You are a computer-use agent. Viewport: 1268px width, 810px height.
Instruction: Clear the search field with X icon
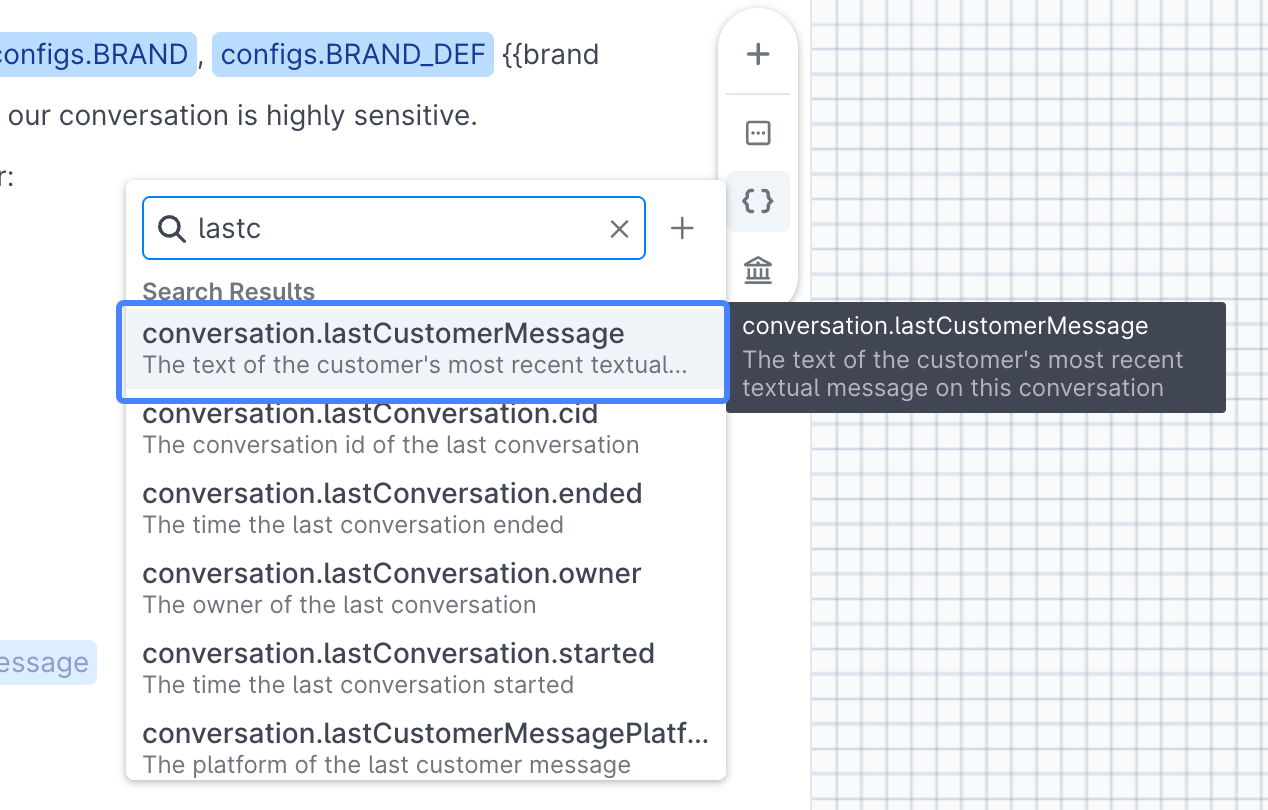[619, 229]
